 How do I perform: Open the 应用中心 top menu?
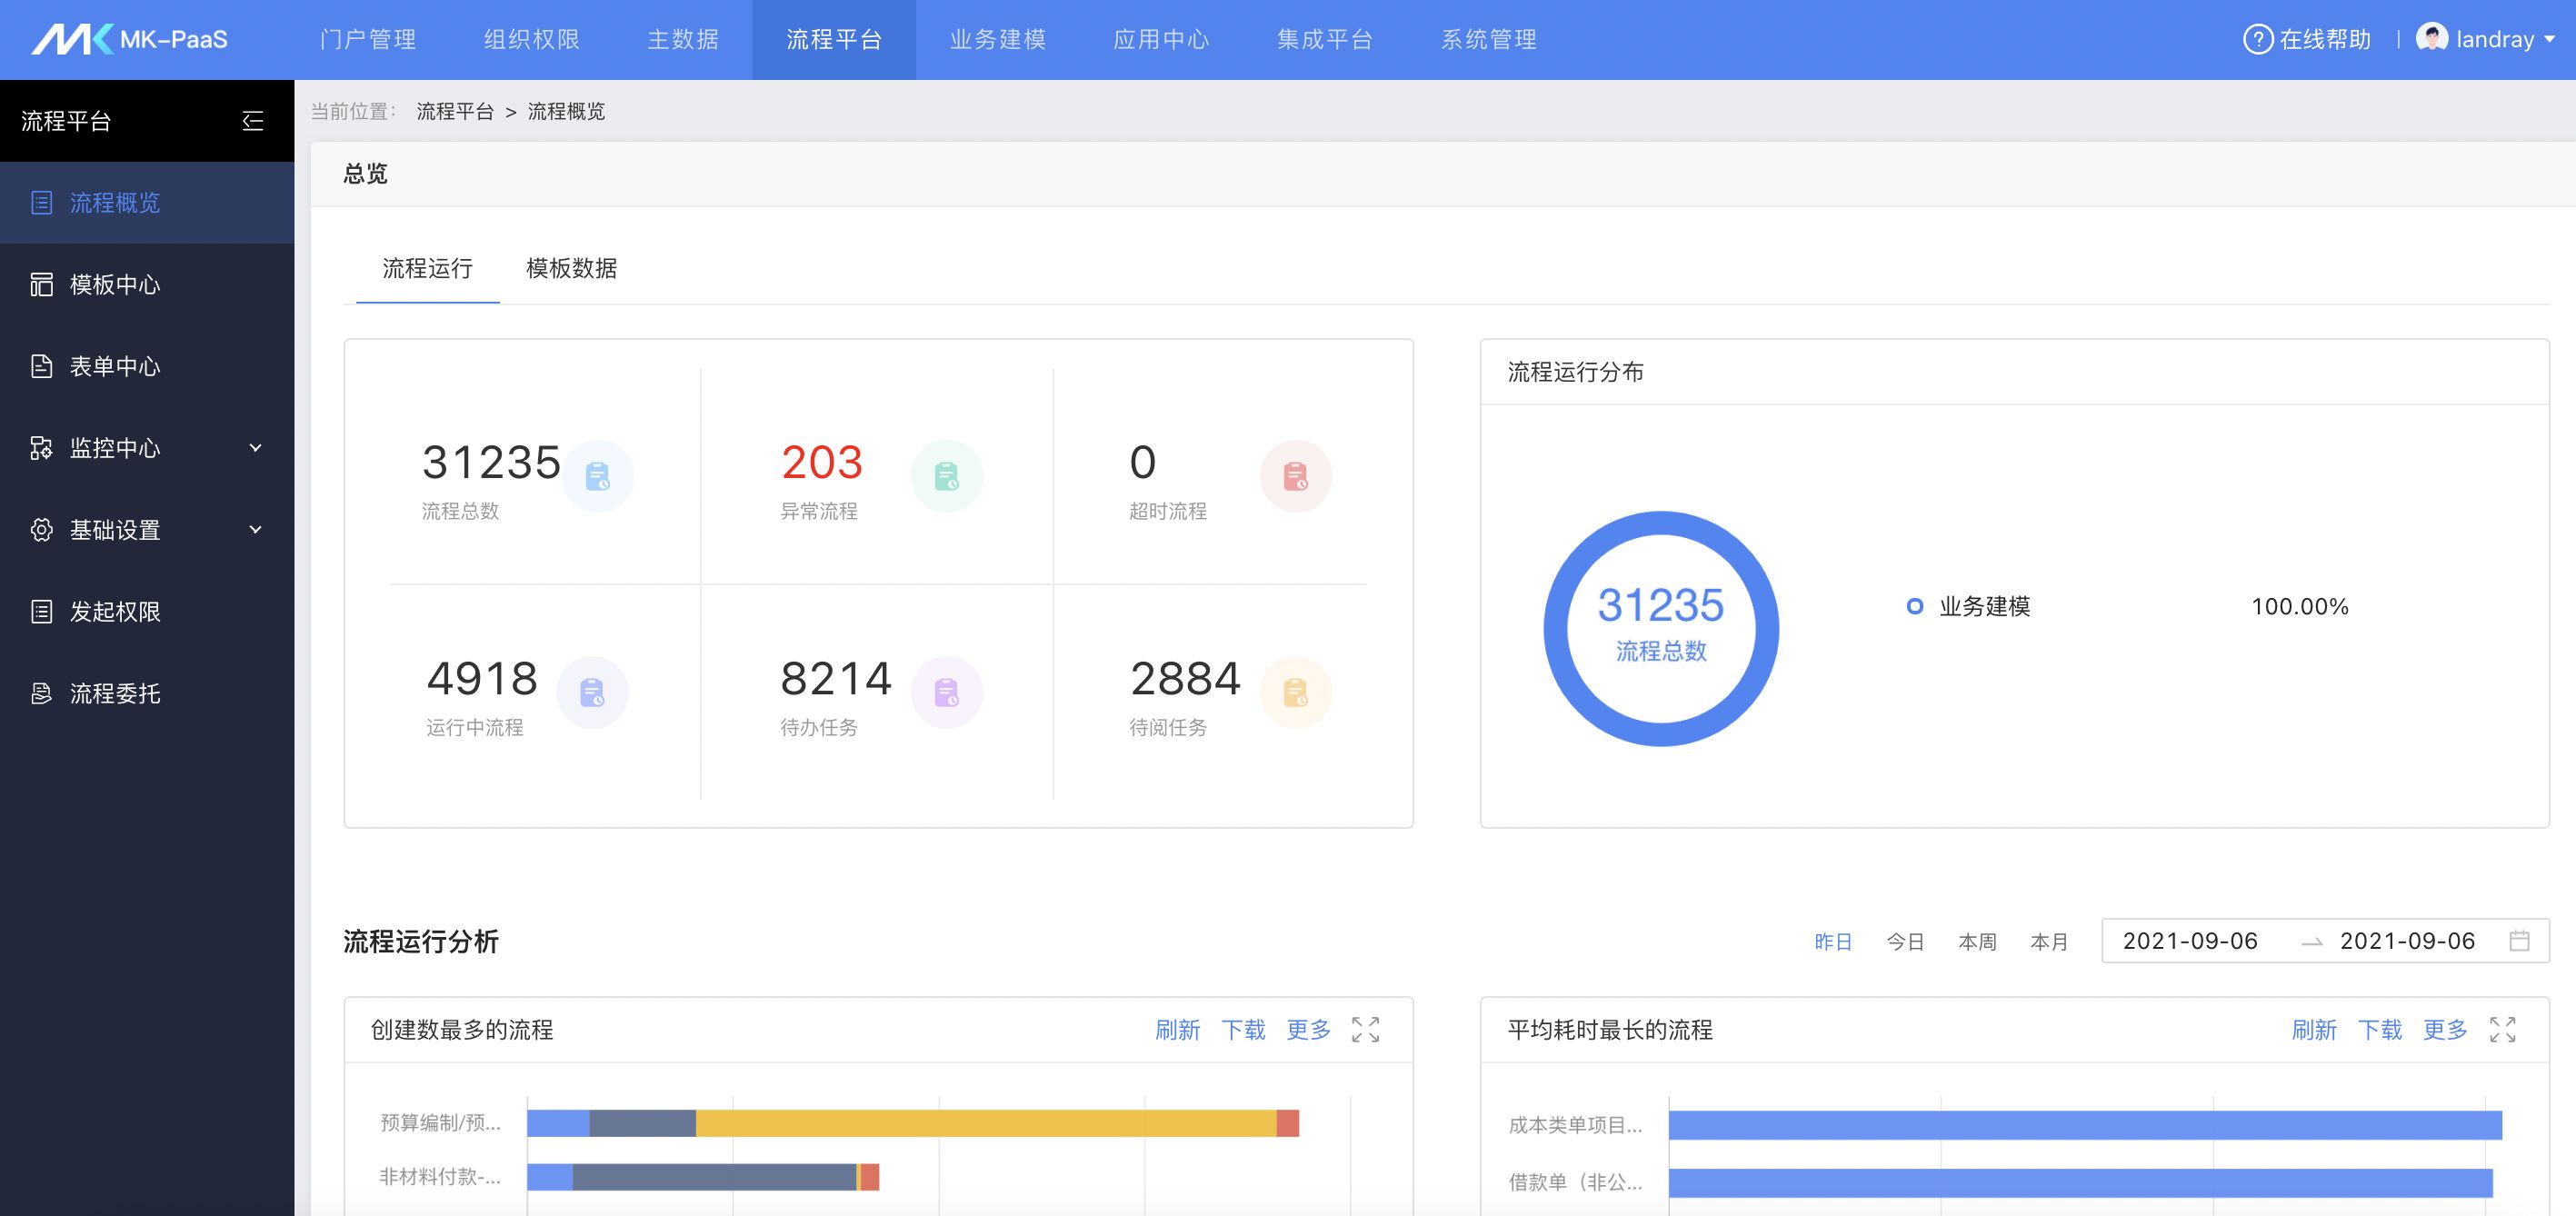1161,39
